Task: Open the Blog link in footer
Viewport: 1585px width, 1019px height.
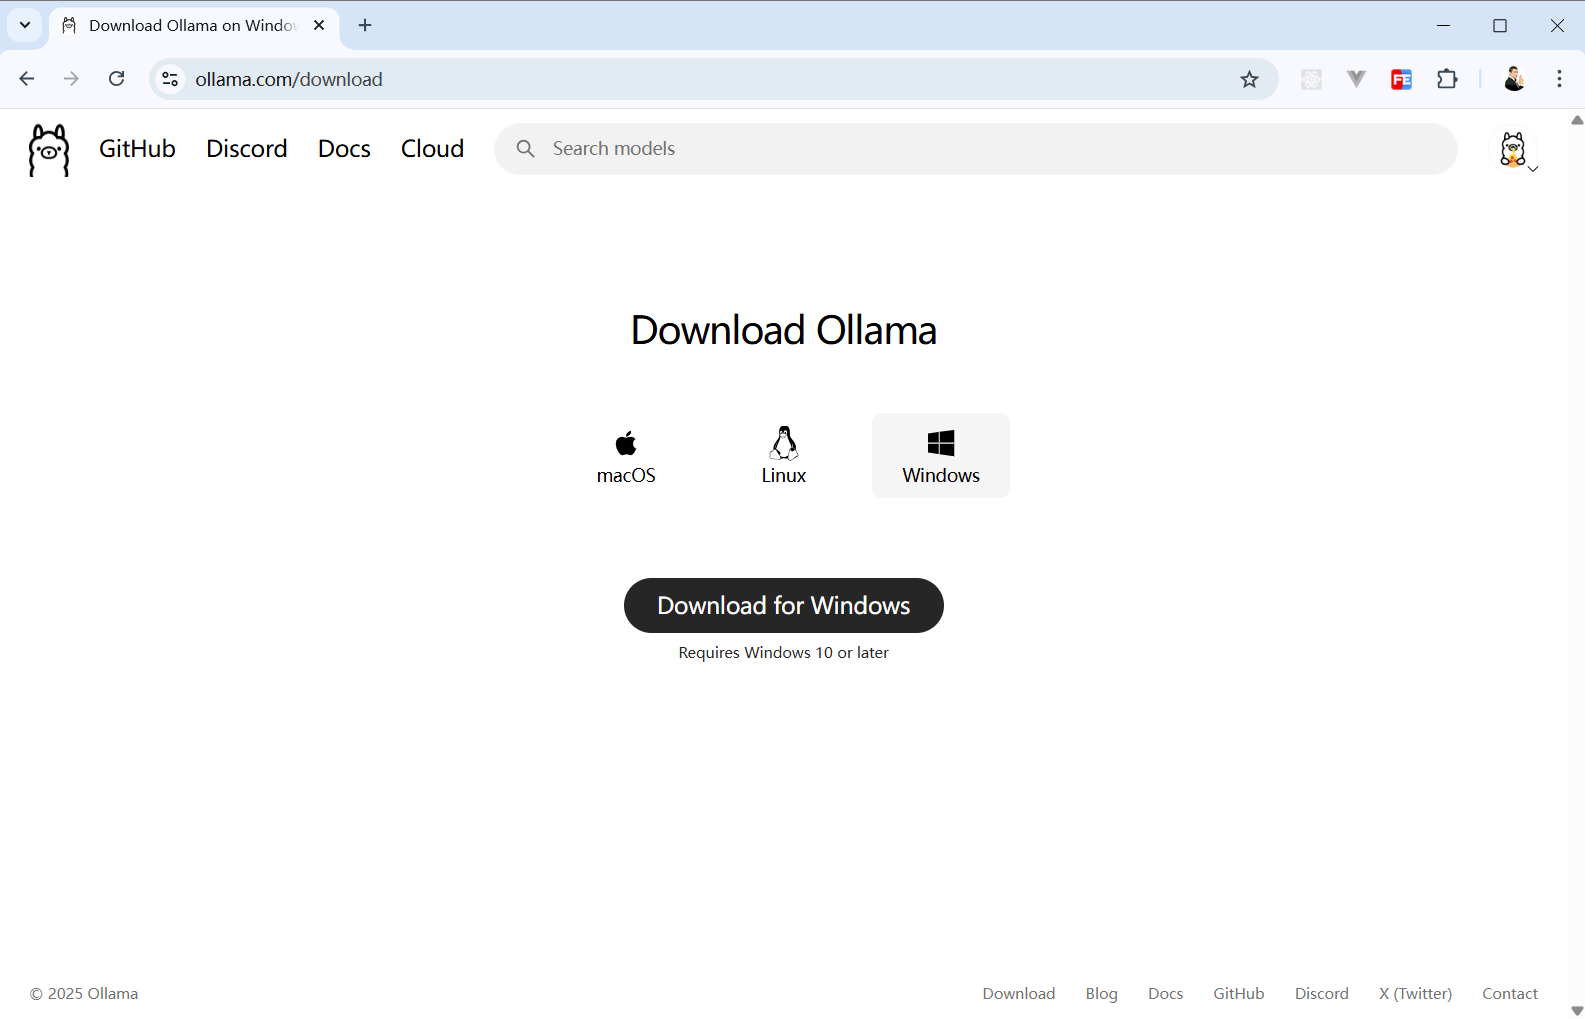Action: [x=1101, y=994]
